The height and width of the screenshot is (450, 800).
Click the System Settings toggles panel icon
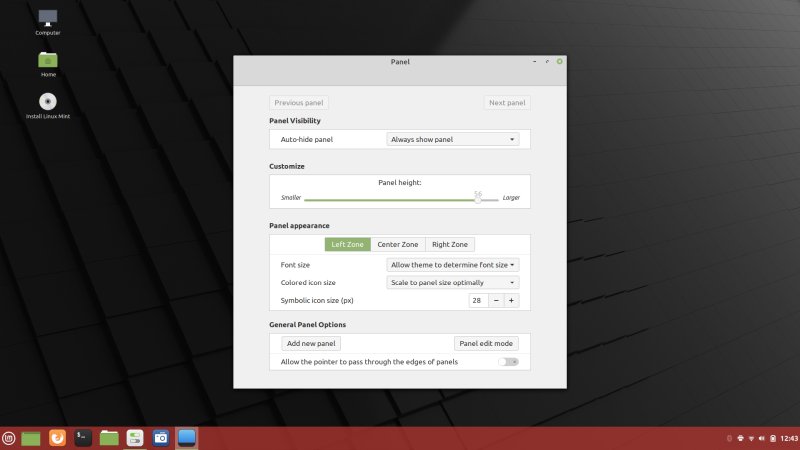135,438
